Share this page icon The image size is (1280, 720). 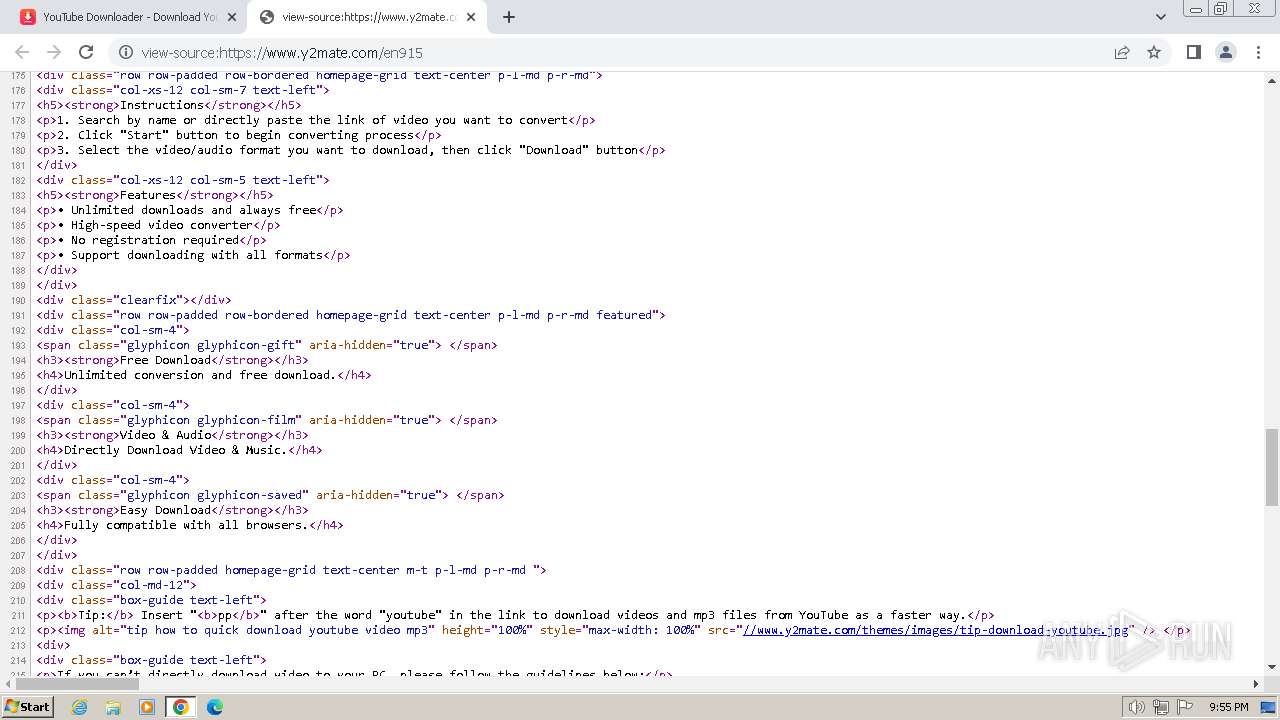click(x=1122, y=53)
